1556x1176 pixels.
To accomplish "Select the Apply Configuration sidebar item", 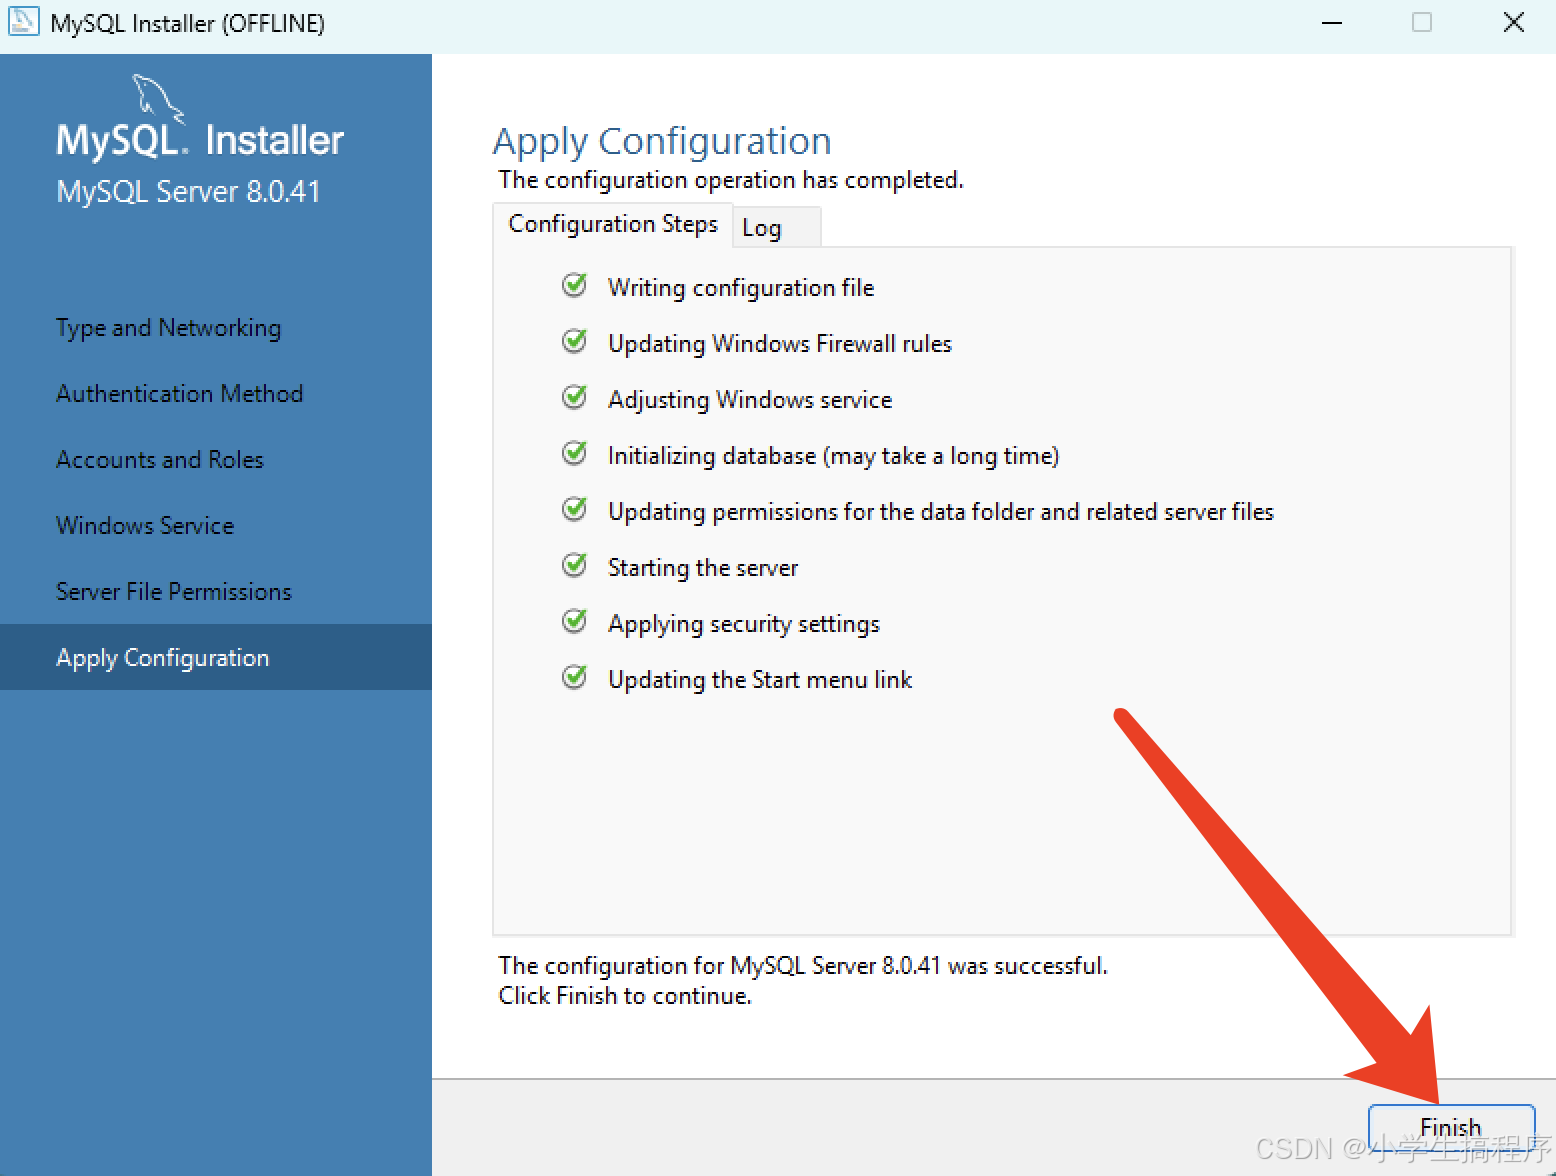I will [x=163, y=658].
